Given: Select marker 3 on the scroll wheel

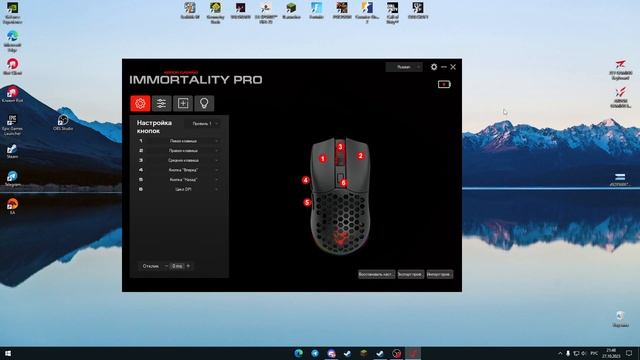Looking at the screenshot, I should 340,147.
